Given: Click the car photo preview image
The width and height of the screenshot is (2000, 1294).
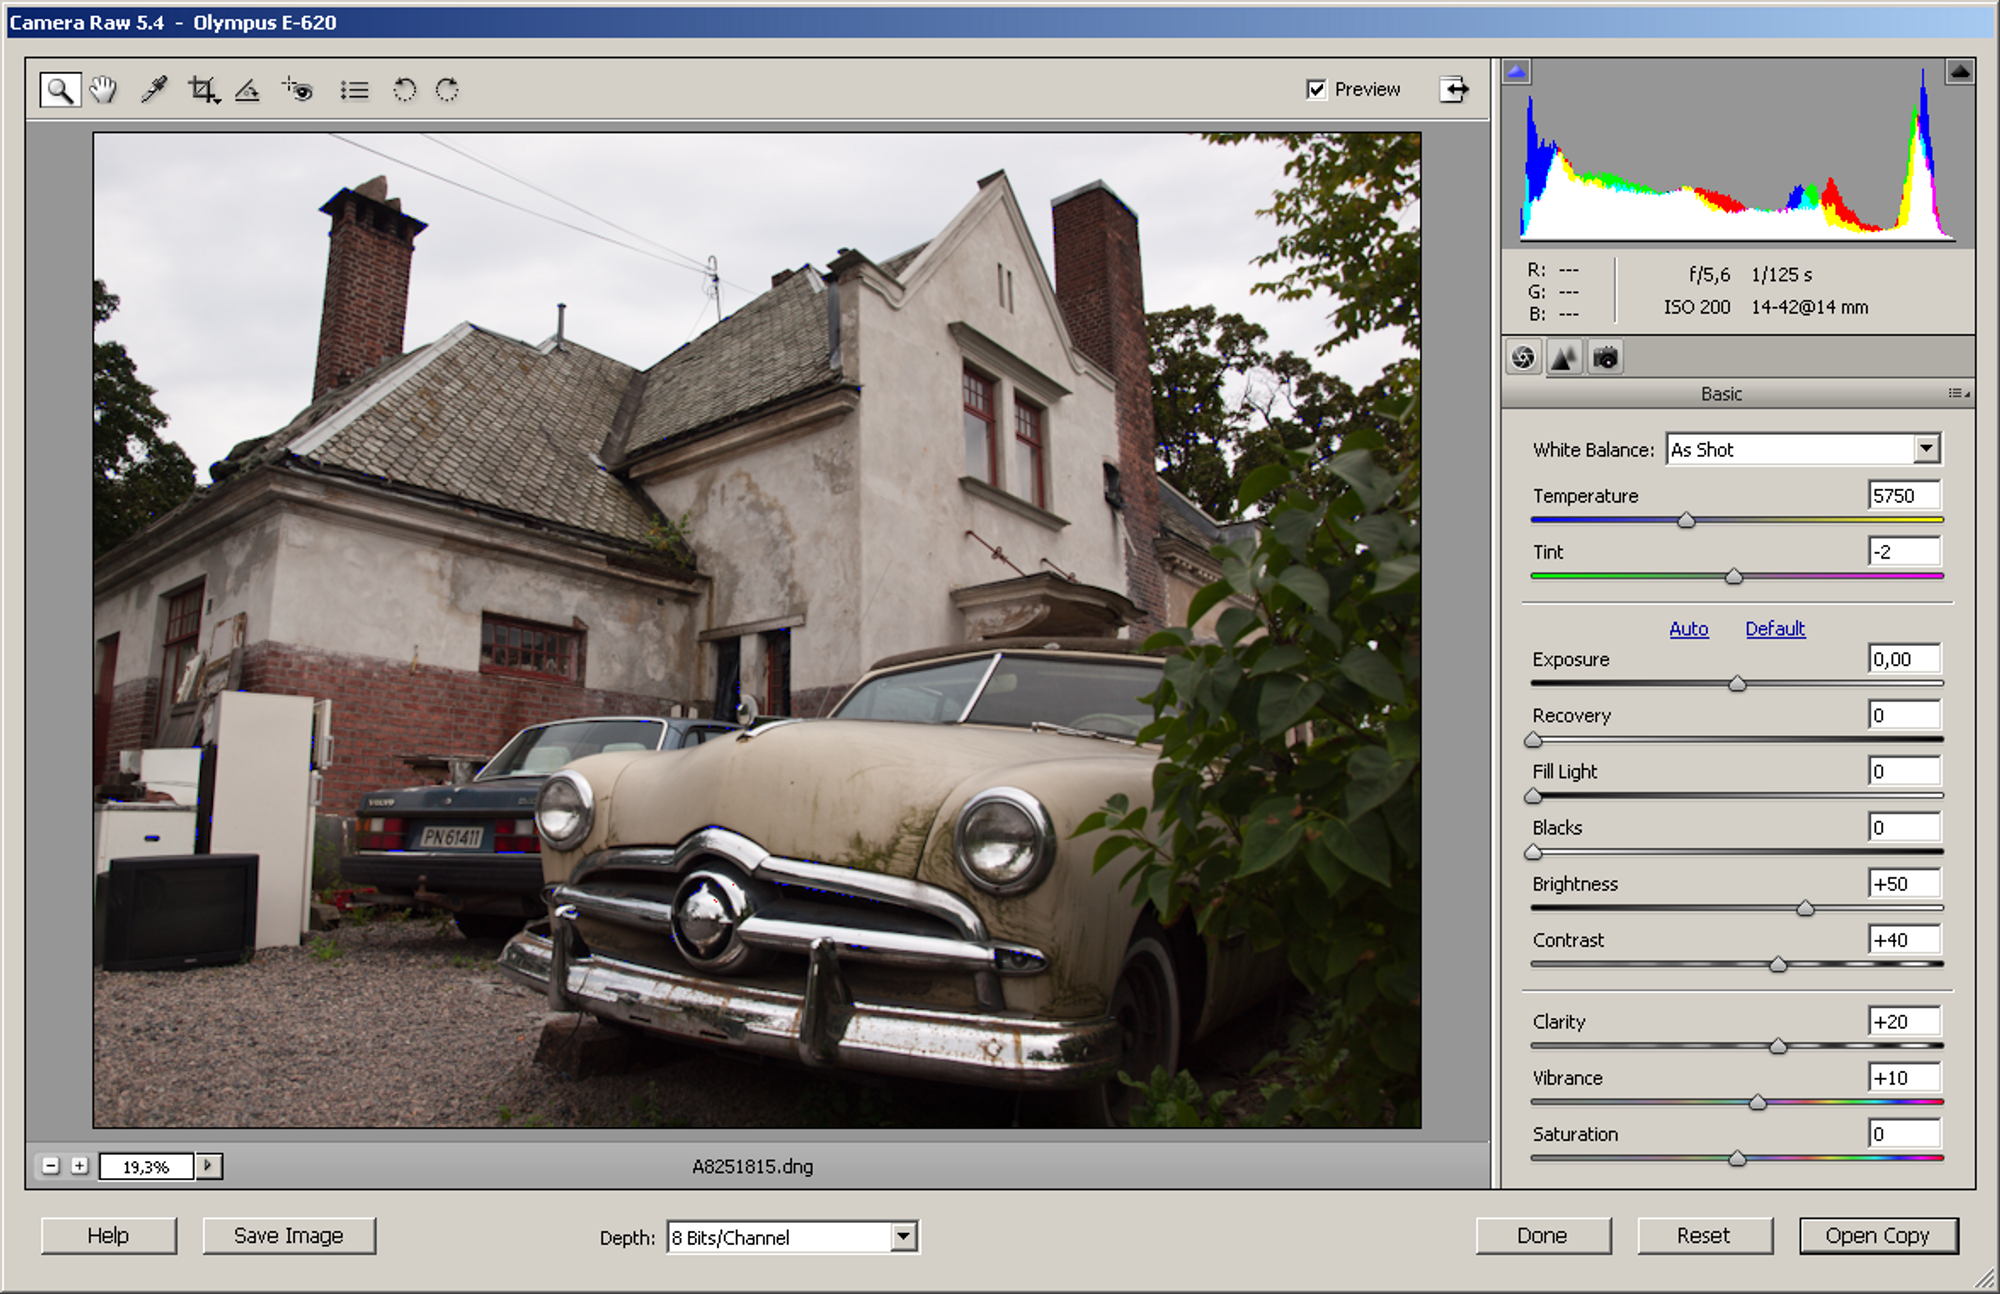Looking at the screenshot, I should [757, 630].
